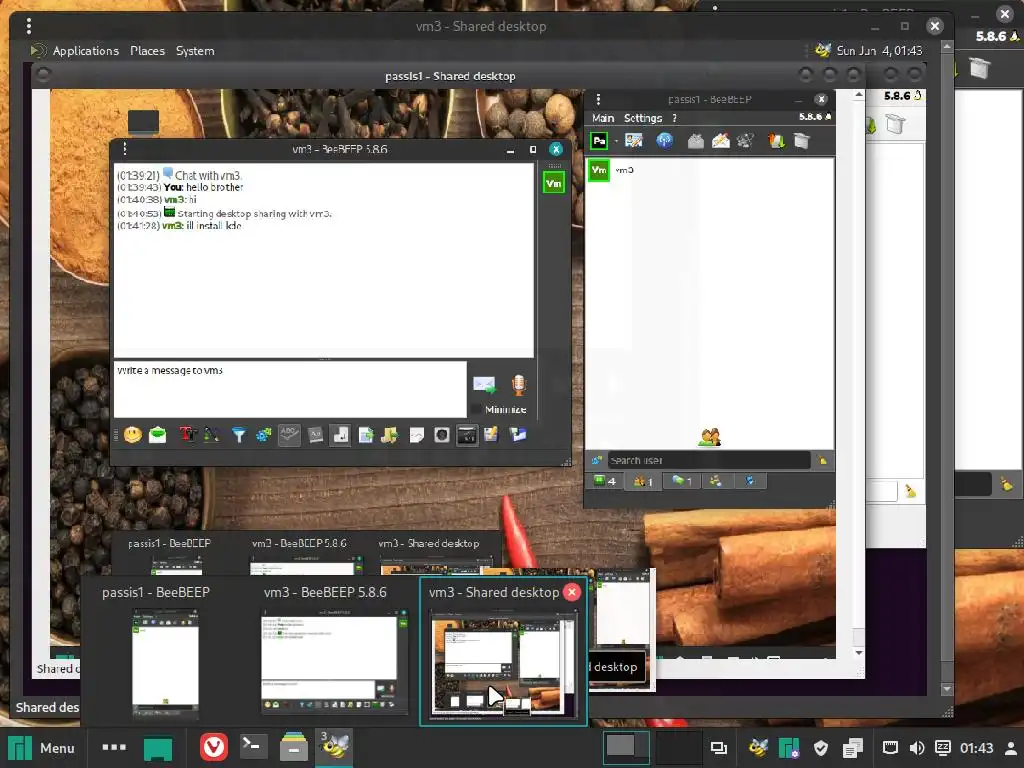This screenshot has height=768, width=1024.
Task: Send the message with envelope arrow button
Action: point(485,385)
